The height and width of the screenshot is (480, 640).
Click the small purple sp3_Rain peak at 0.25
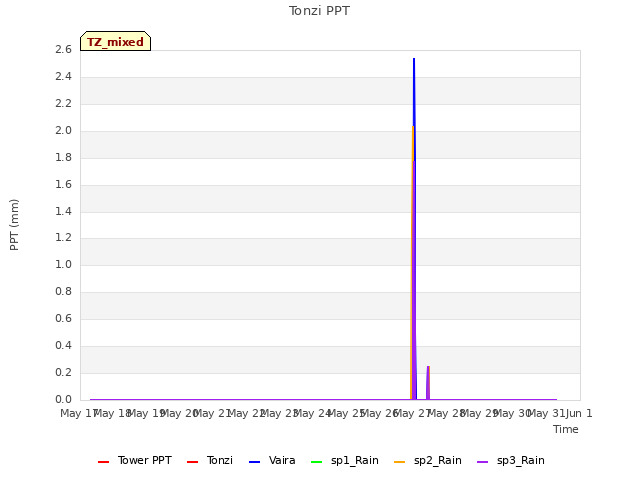coord(428,367)
